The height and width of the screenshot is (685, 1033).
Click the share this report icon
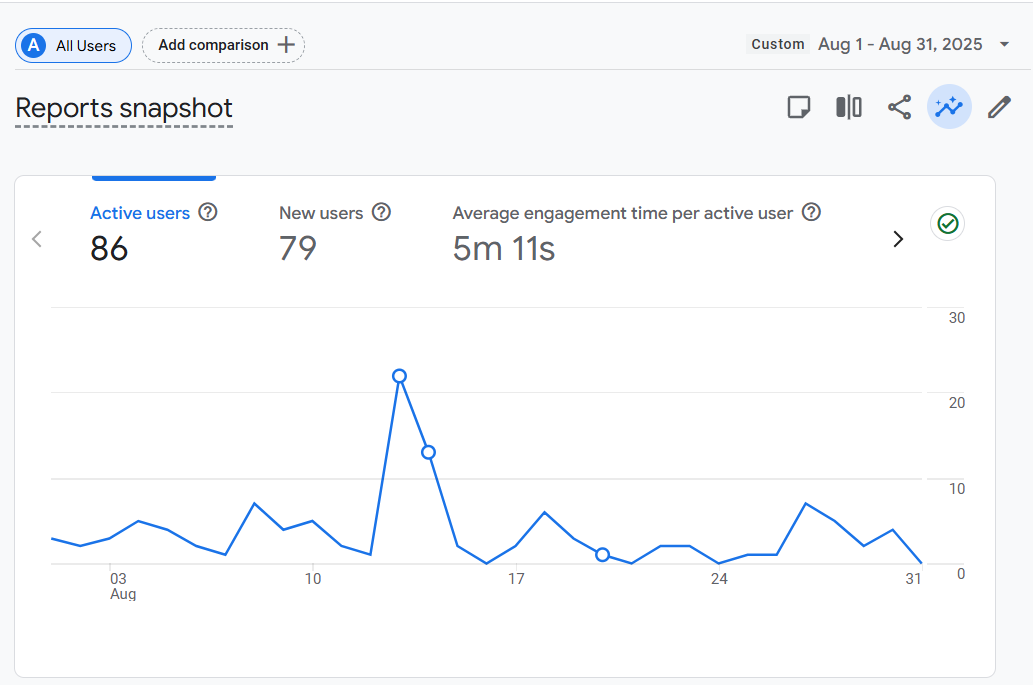pyautogui.click(x=899, y=107)
